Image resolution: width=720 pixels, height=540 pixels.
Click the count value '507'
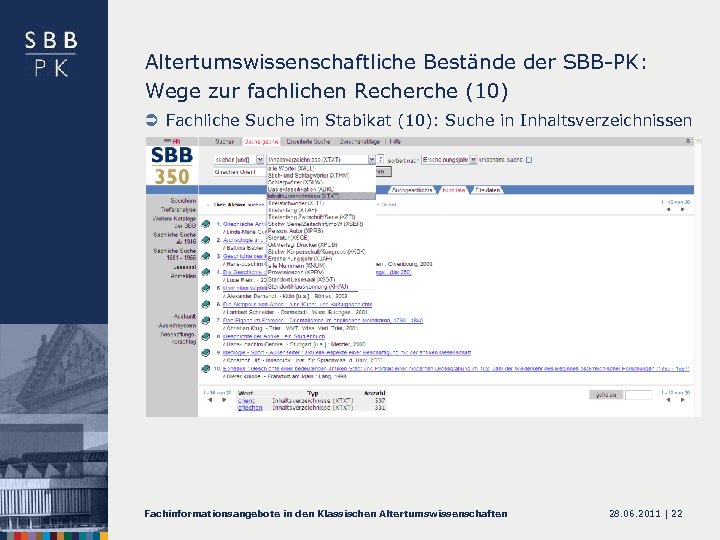(x=380, y=400)
